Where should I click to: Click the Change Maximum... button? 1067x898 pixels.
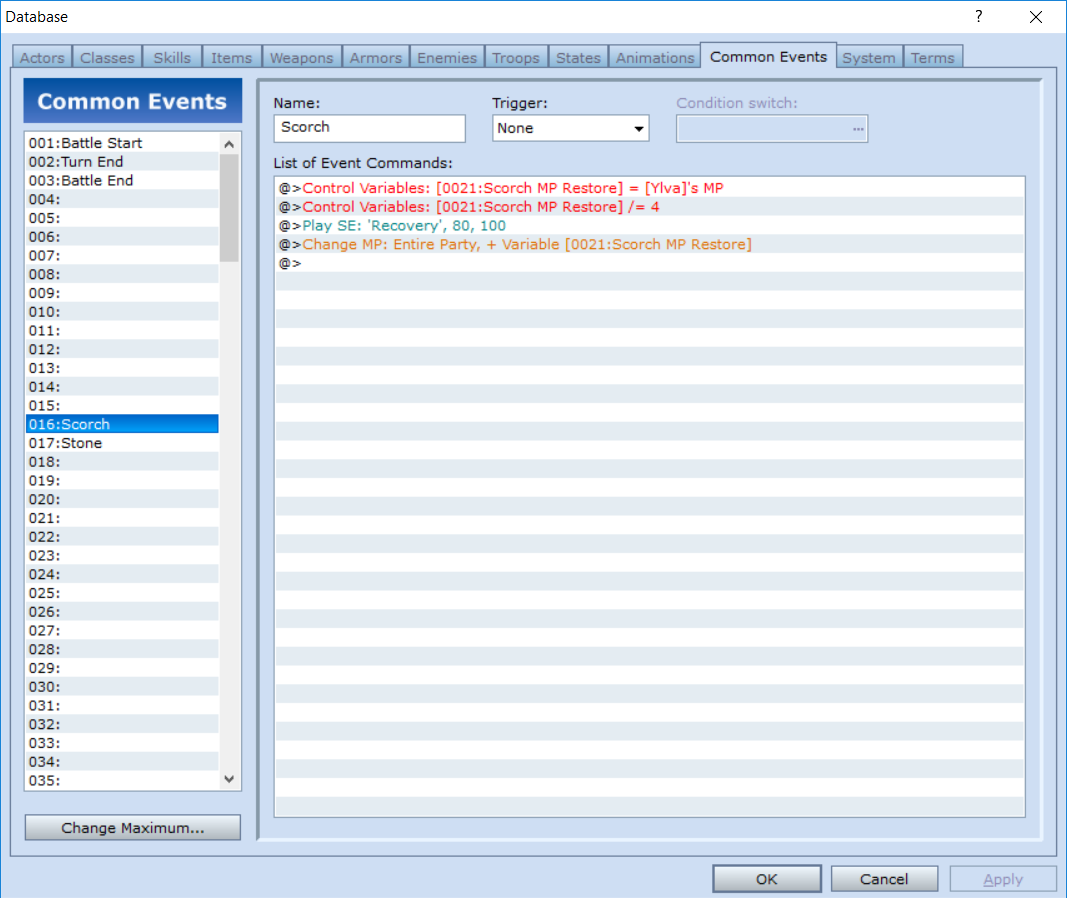[x=133, y=828]
